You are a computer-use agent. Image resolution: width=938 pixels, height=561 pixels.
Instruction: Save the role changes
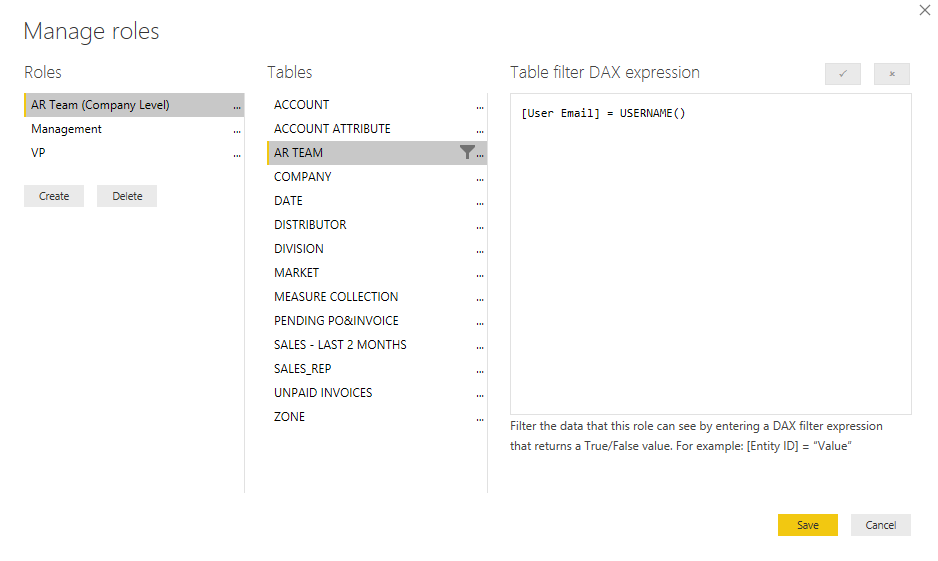pyautogui.click(x=807, y=525)
